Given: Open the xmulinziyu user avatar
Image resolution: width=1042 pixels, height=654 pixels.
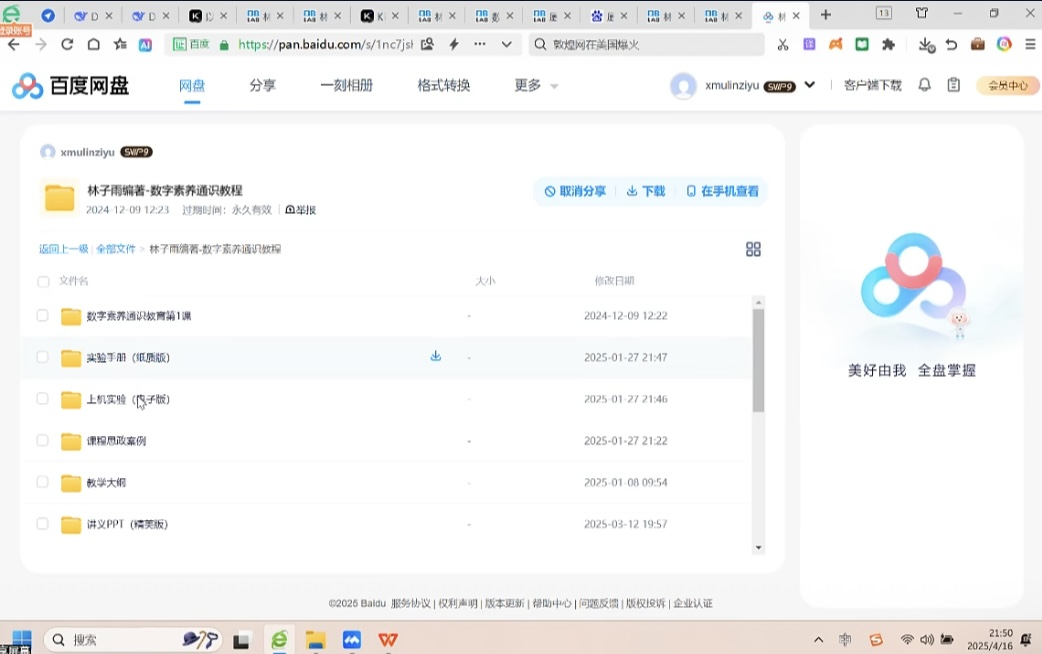Looking at the screenshot, I should 683,86.
